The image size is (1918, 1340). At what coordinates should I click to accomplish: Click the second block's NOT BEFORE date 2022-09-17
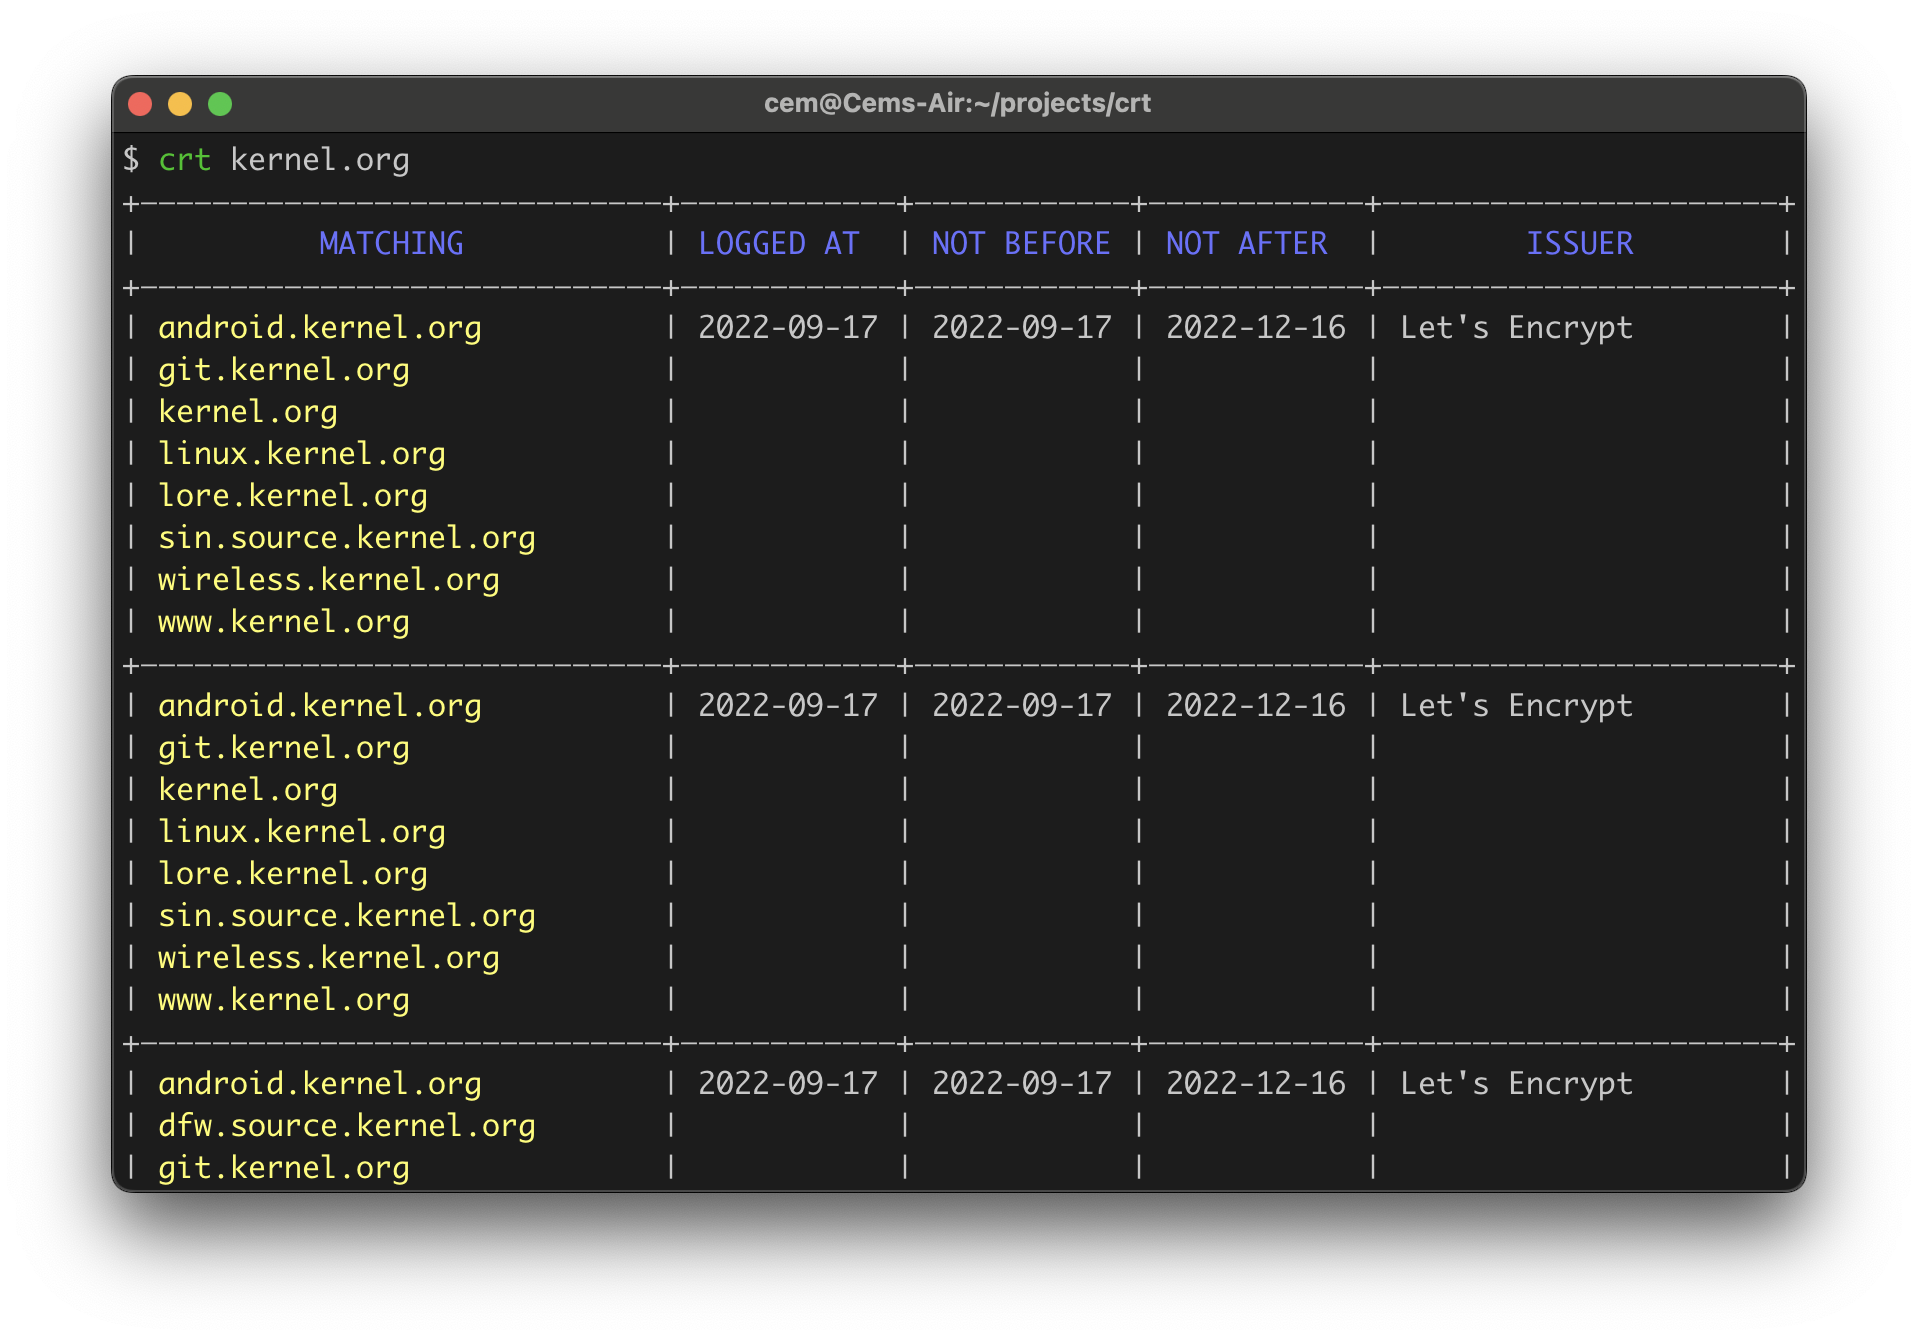pos(1022,706)
